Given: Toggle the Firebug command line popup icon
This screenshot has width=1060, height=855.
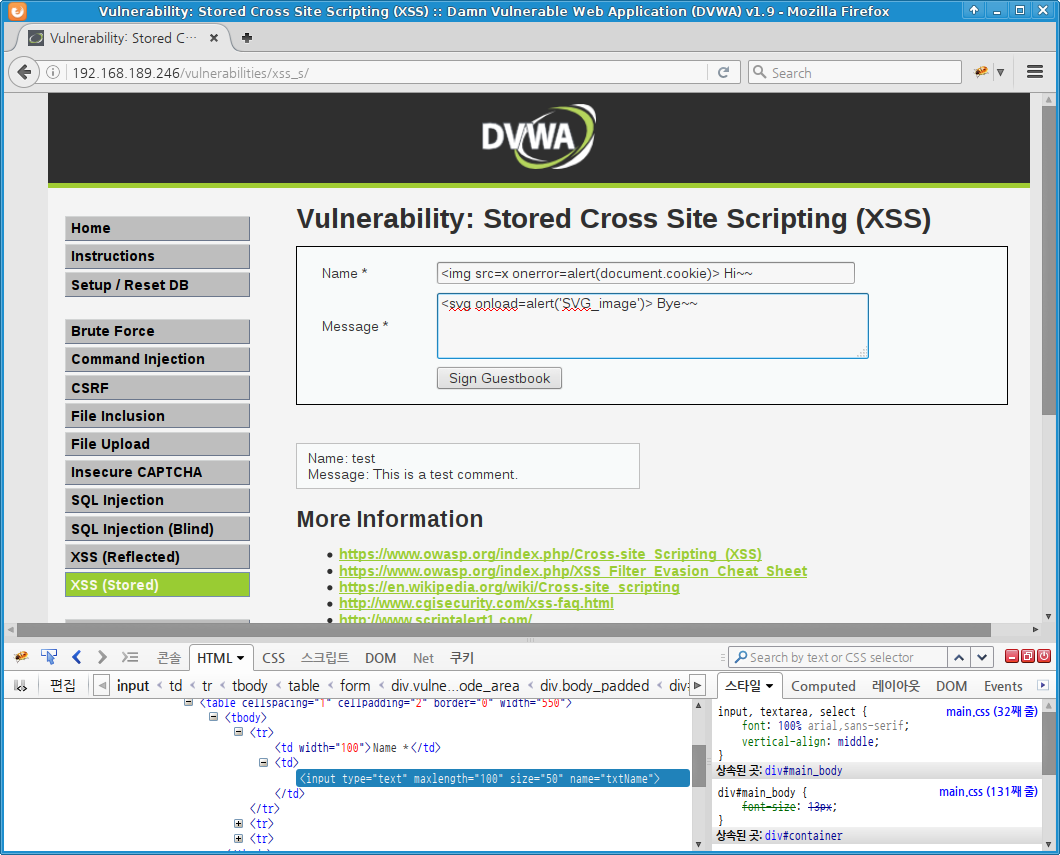Looking at the screenshot, I should [129, 657].
